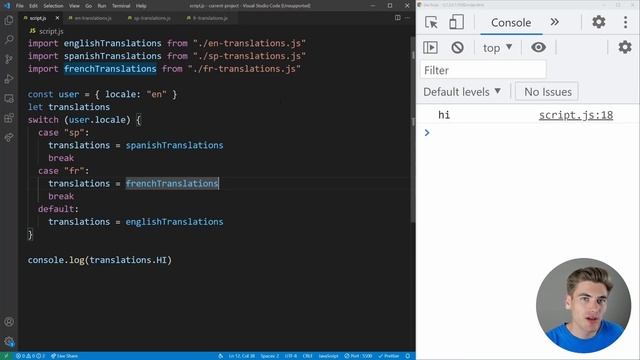Image resolution: width=640 pixels, height=360 pixels.
Task: Toggle the DevTools device toolbar
Action: click(456, 22)
